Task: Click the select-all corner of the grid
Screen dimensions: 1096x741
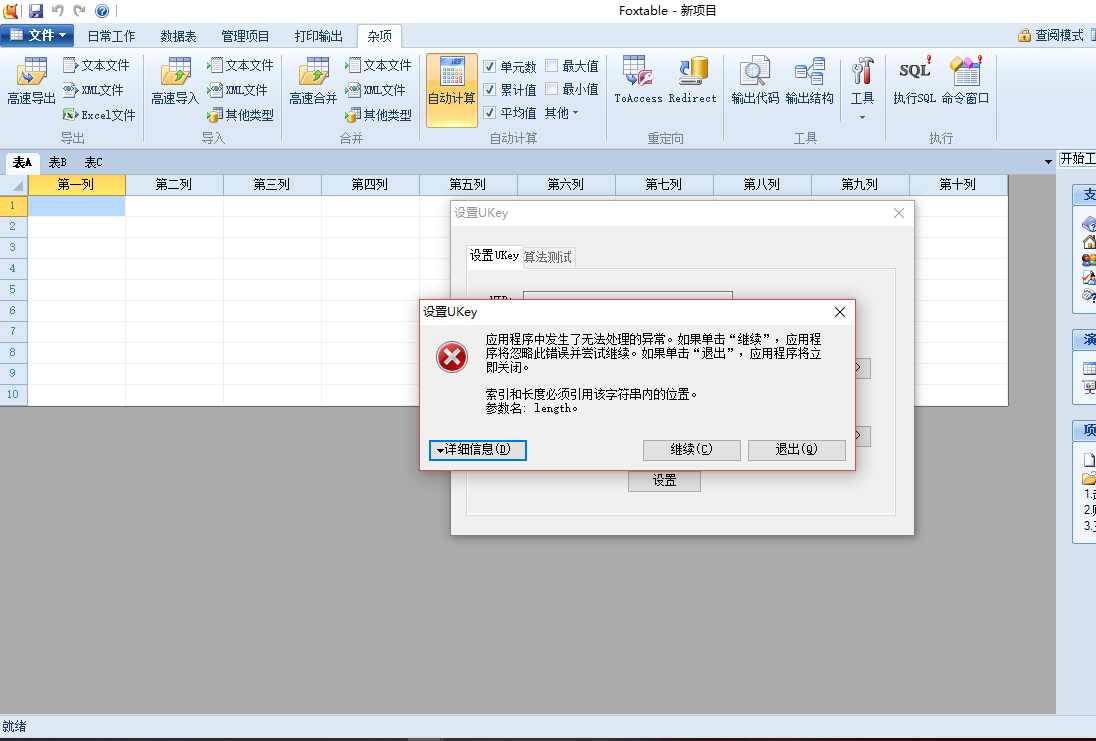Action: coord(14,185)
